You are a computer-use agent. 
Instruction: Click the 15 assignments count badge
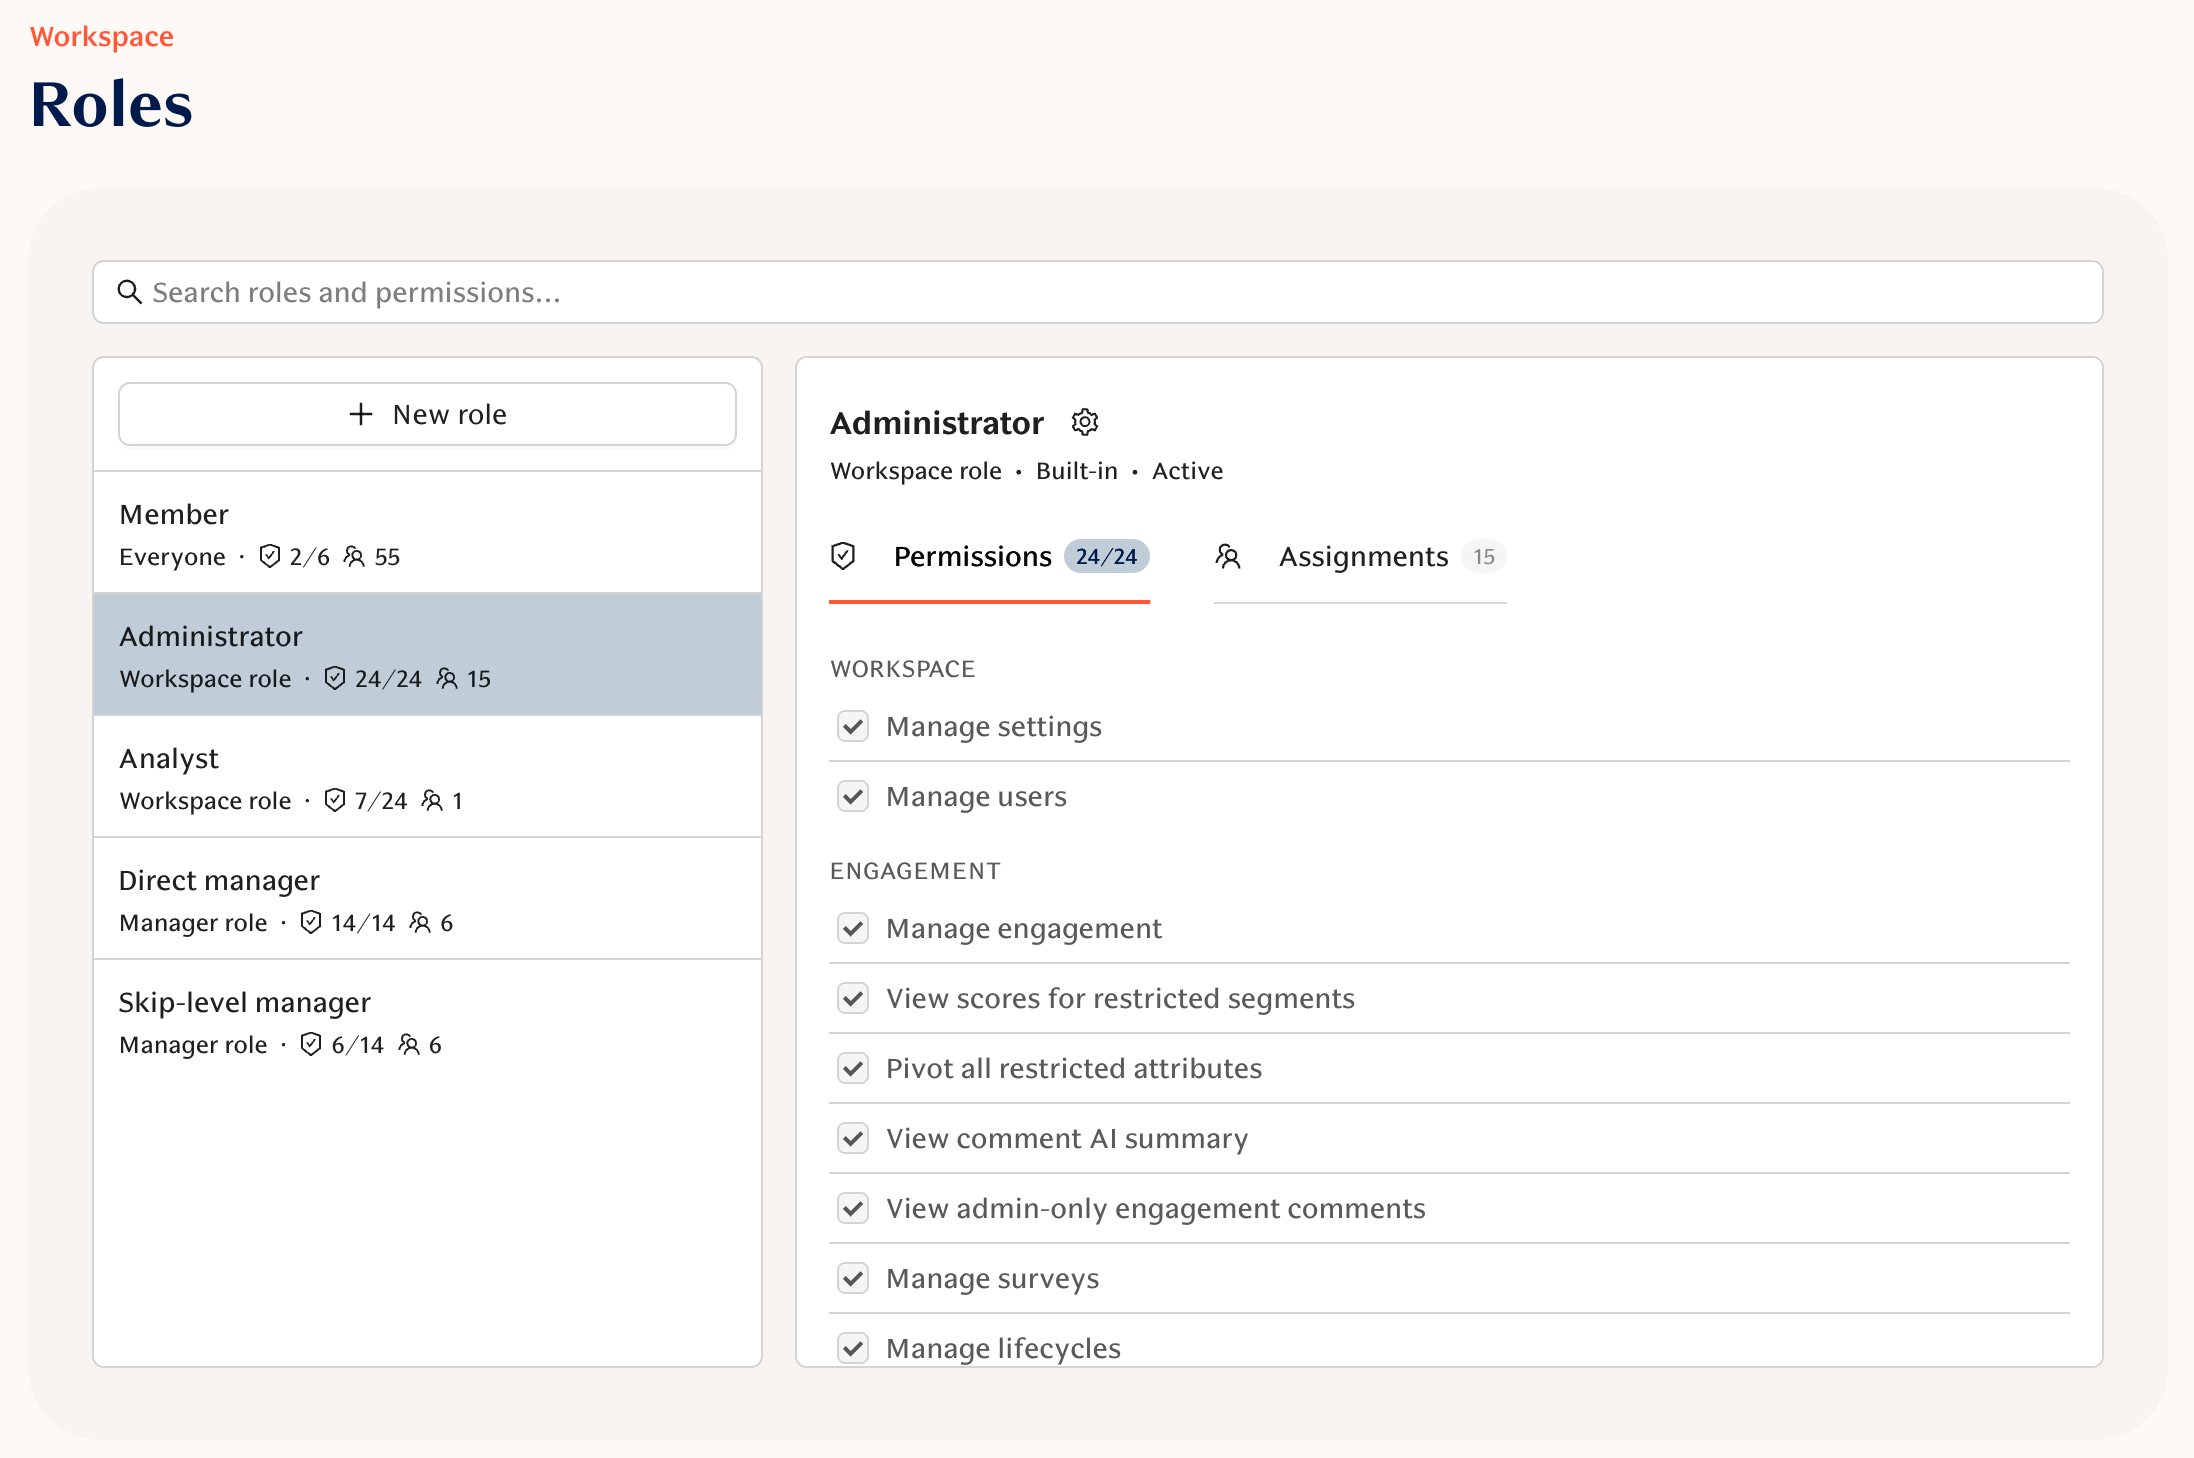1484,556
